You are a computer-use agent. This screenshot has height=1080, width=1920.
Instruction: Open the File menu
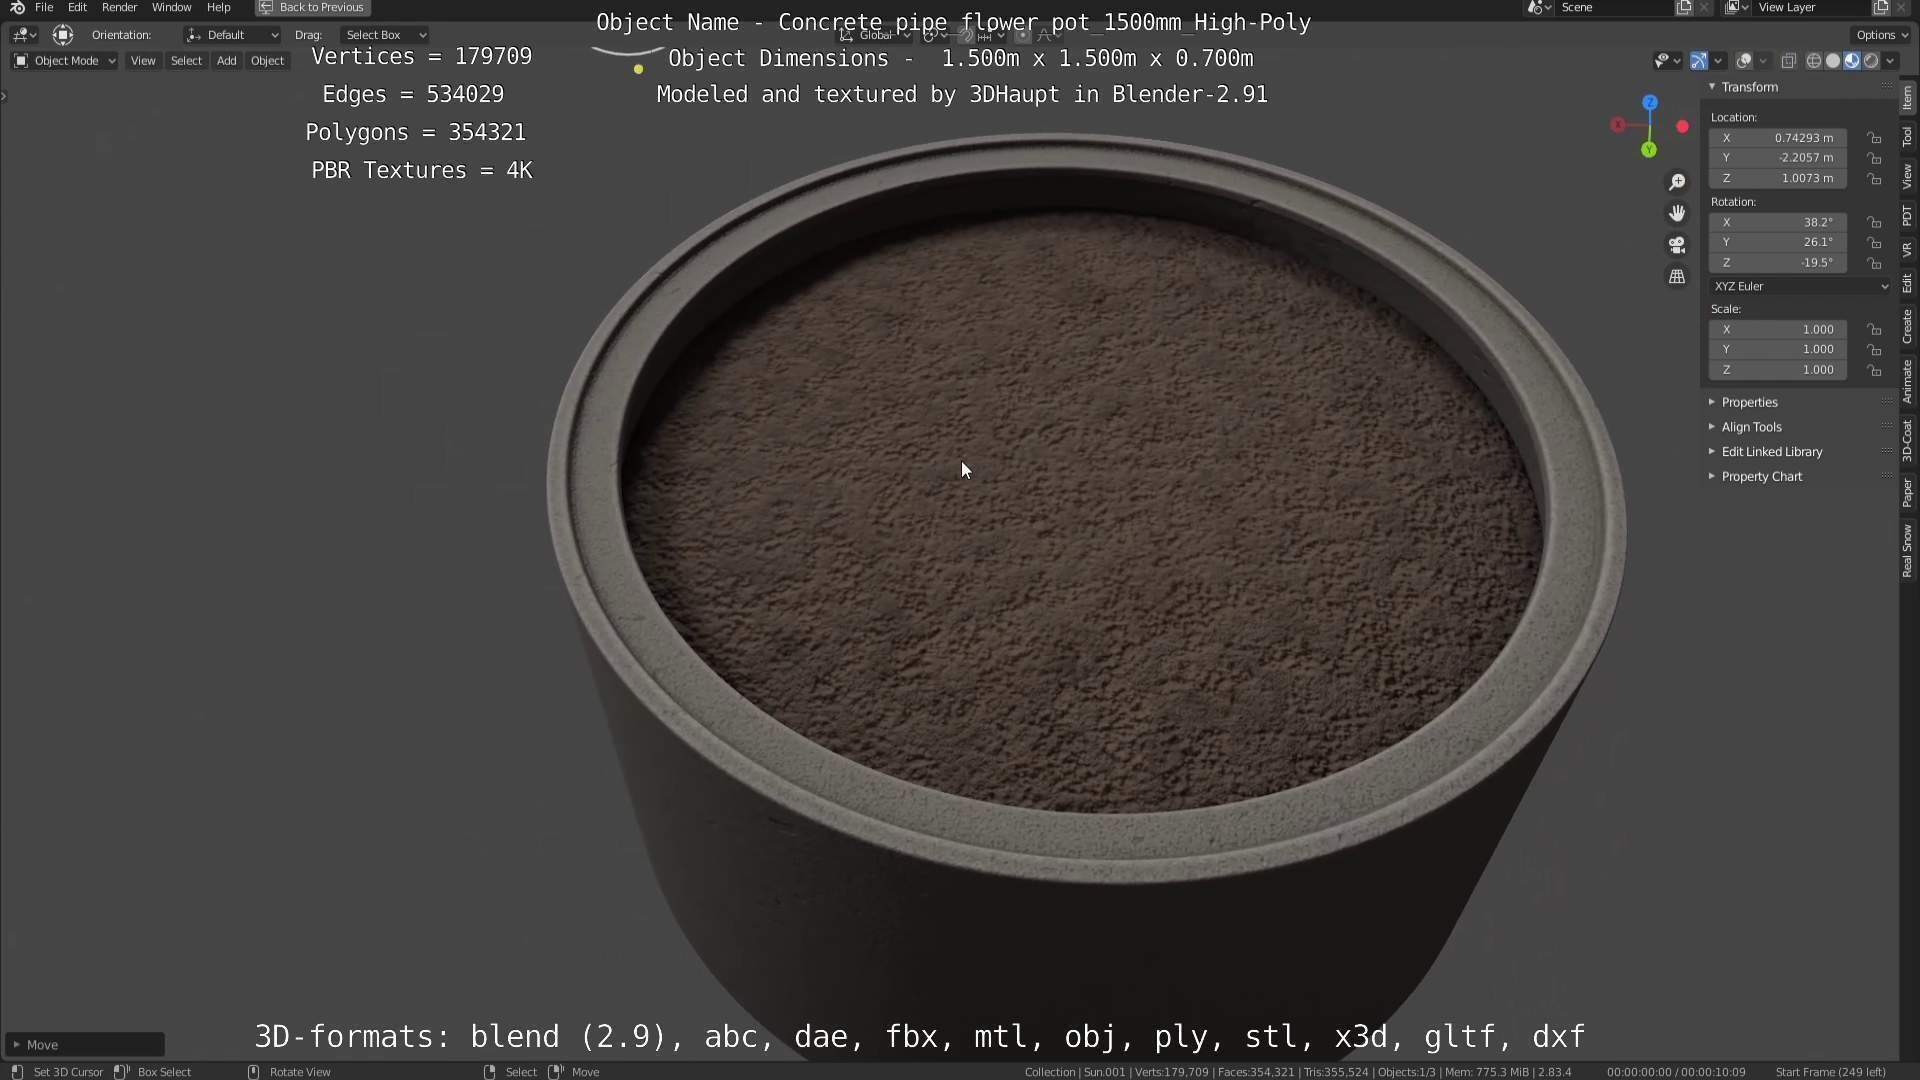pos(44,7)
